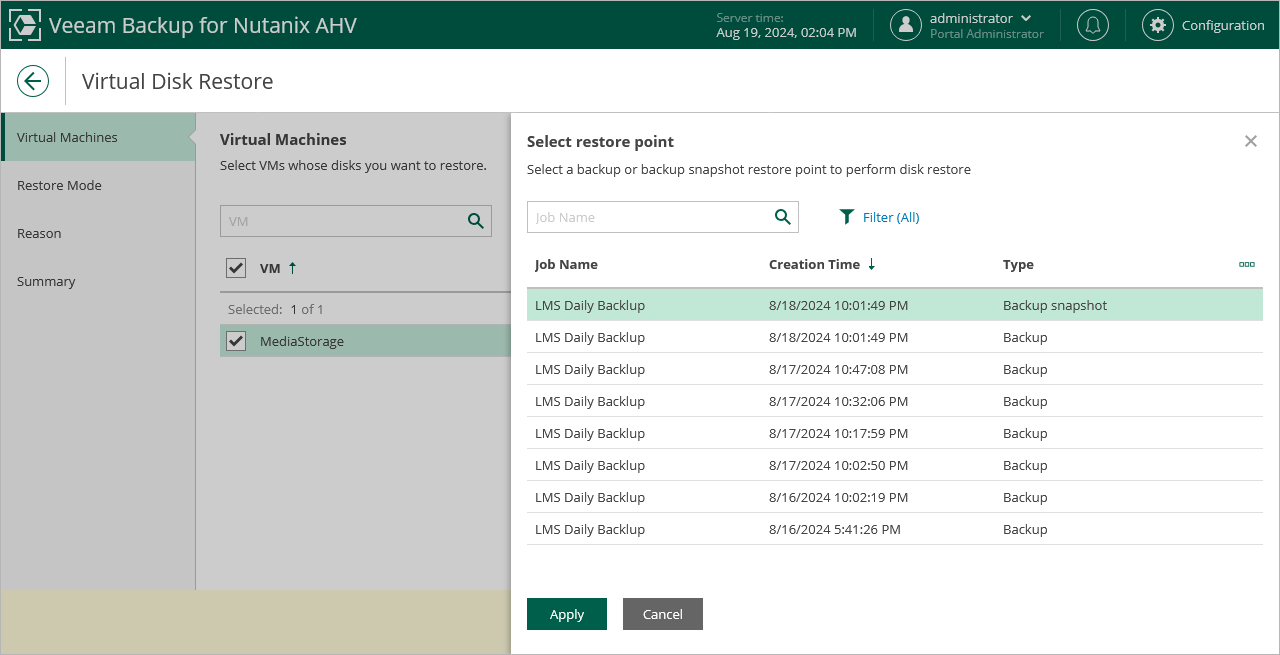Open the Filter (All) options
Screen dimensions: 1280x655
coord(879,217)
